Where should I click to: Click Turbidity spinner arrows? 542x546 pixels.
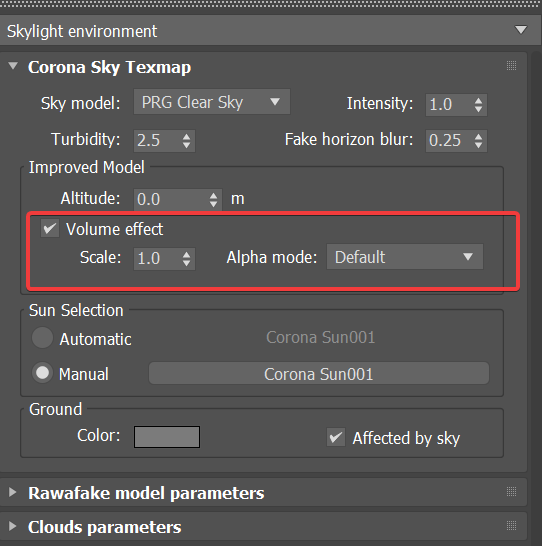187,141
